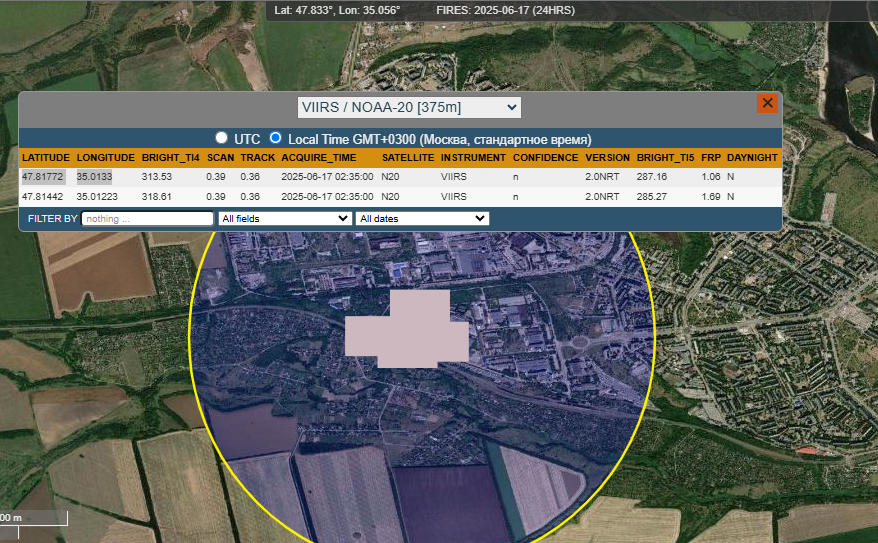This screenshot has width=878, height=543.
Task: Sort by the DAYNIGHT column header
Action: coord(752,158)
